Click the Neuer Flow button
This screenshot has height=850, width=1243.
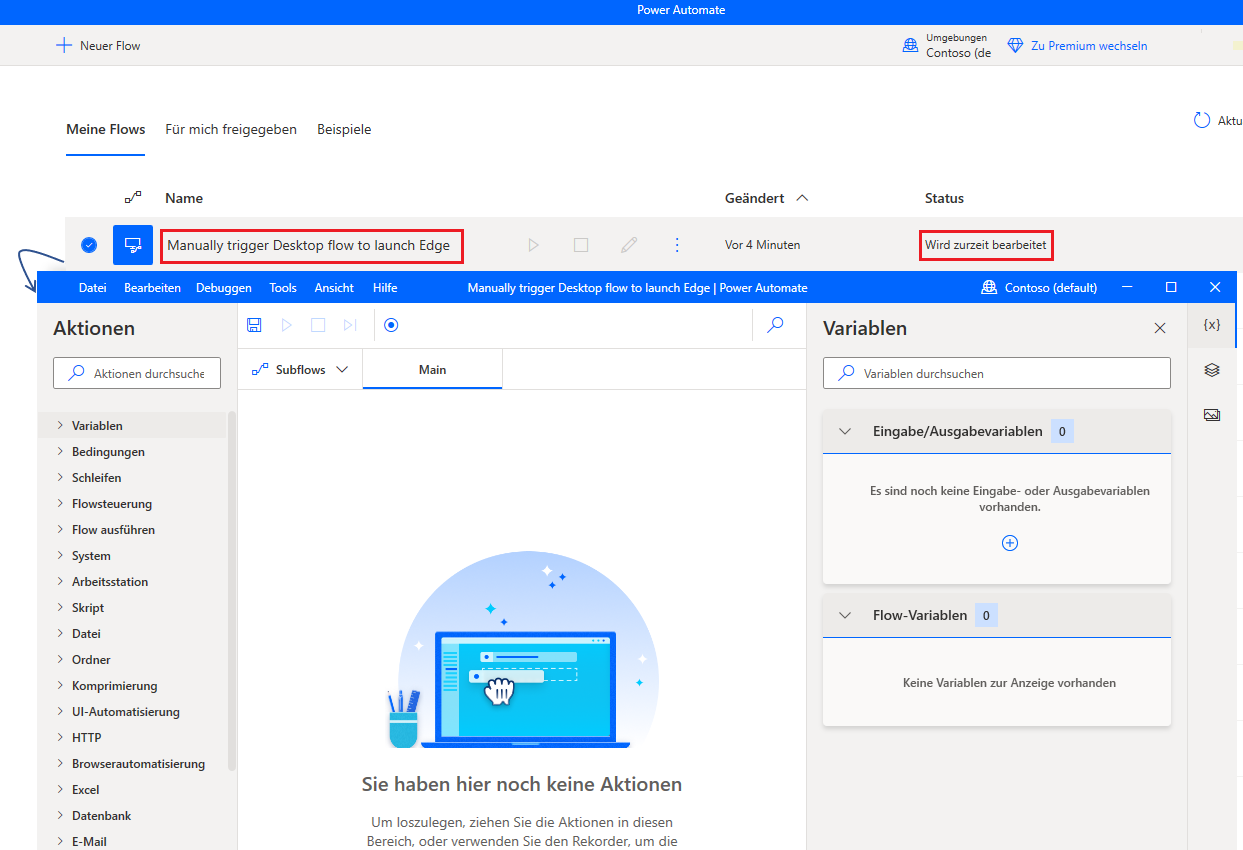pyautogui.click(x=98, y=45)
